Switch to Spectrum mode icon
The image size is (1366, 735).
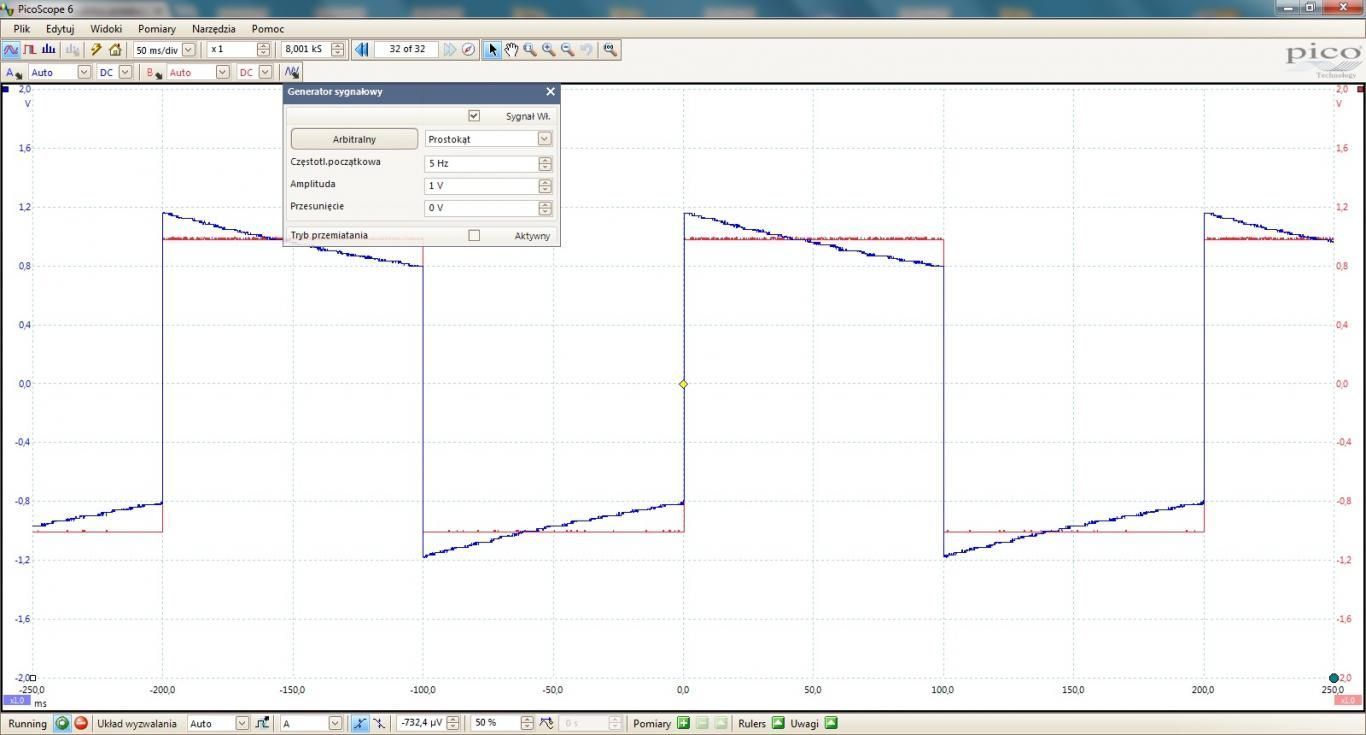click(x=48, y=49)
